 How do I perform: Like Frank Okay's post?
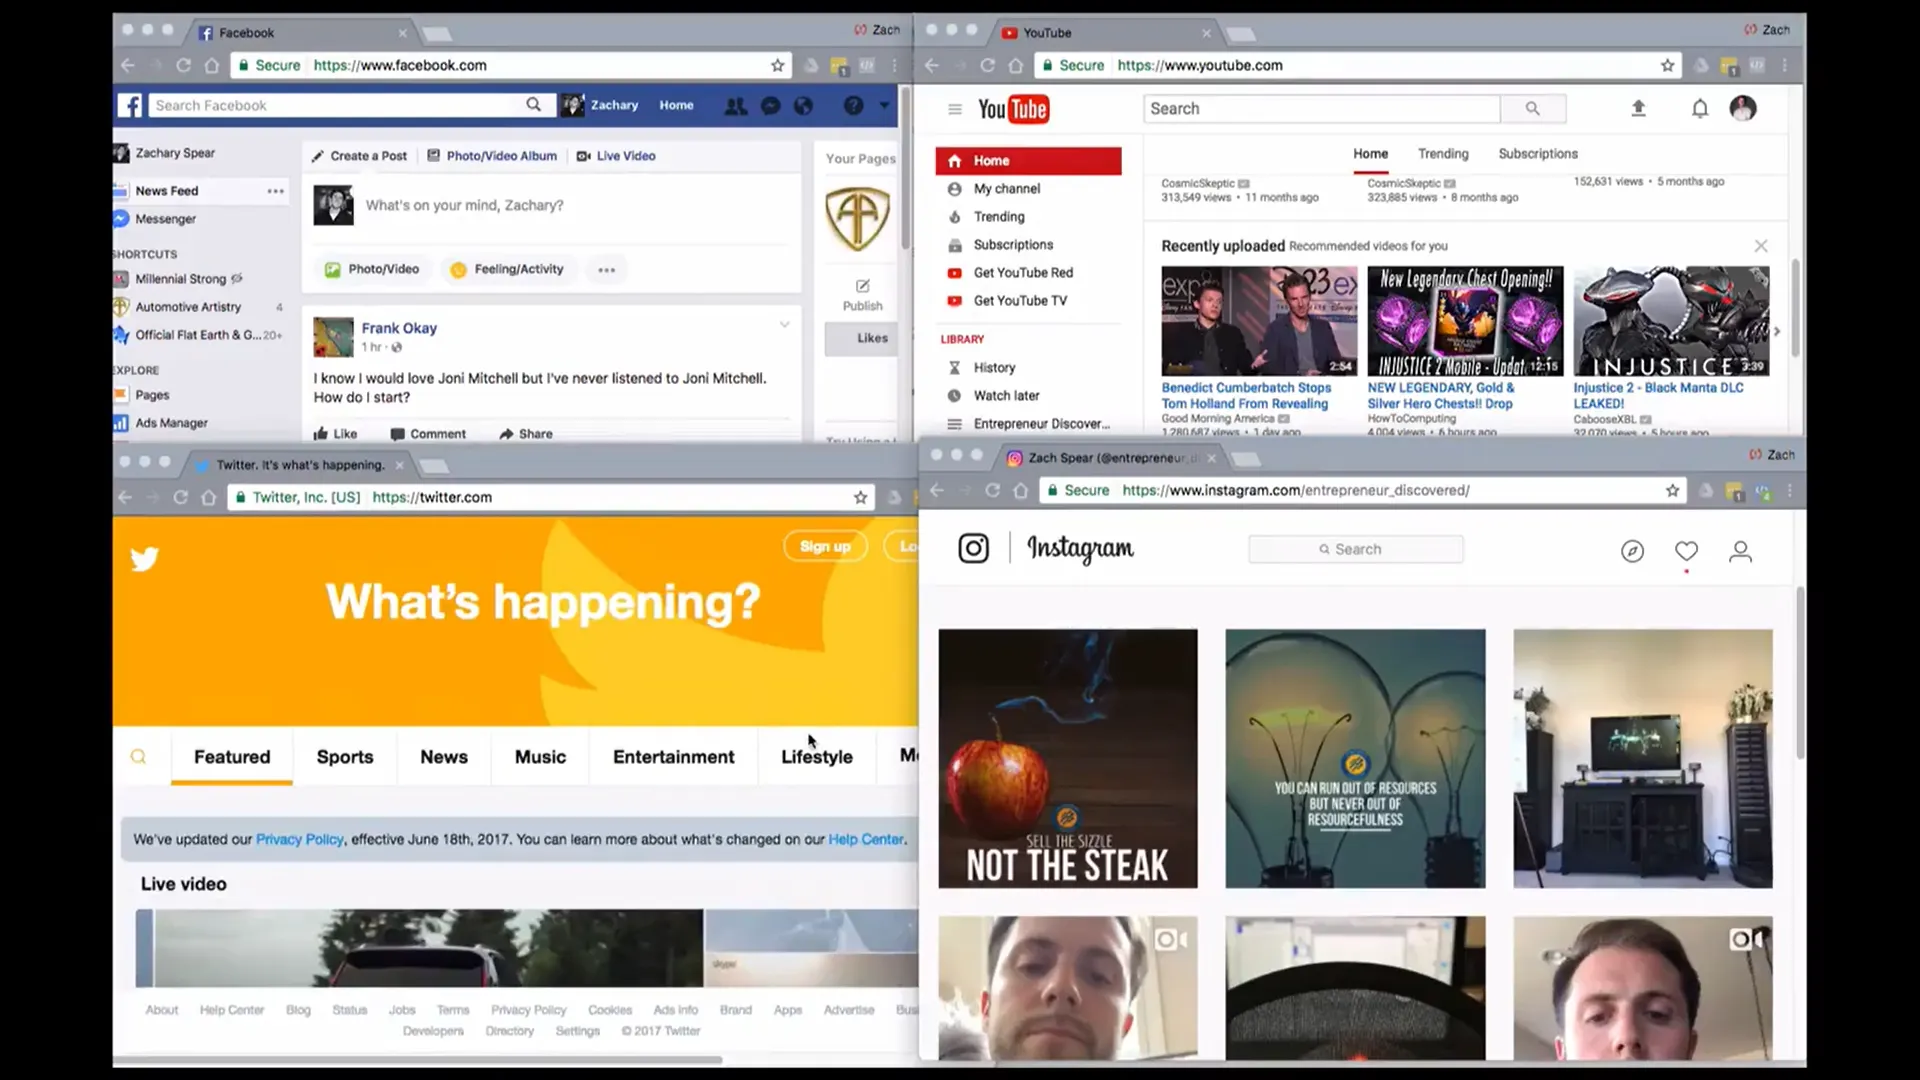click(335, 434)
